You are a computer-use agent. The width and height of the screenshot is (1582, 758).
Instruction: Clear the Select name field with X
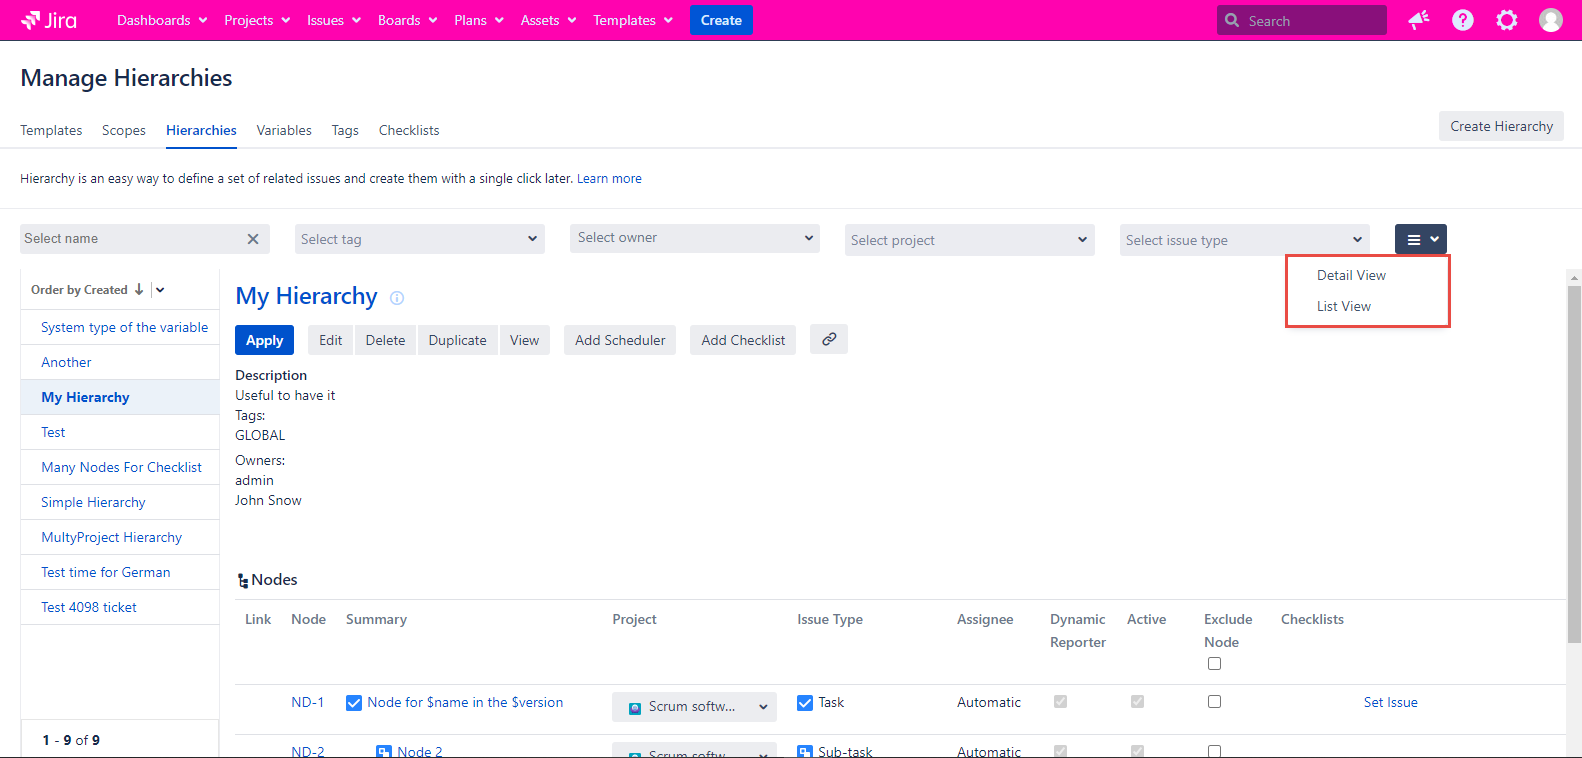point(253,239)
